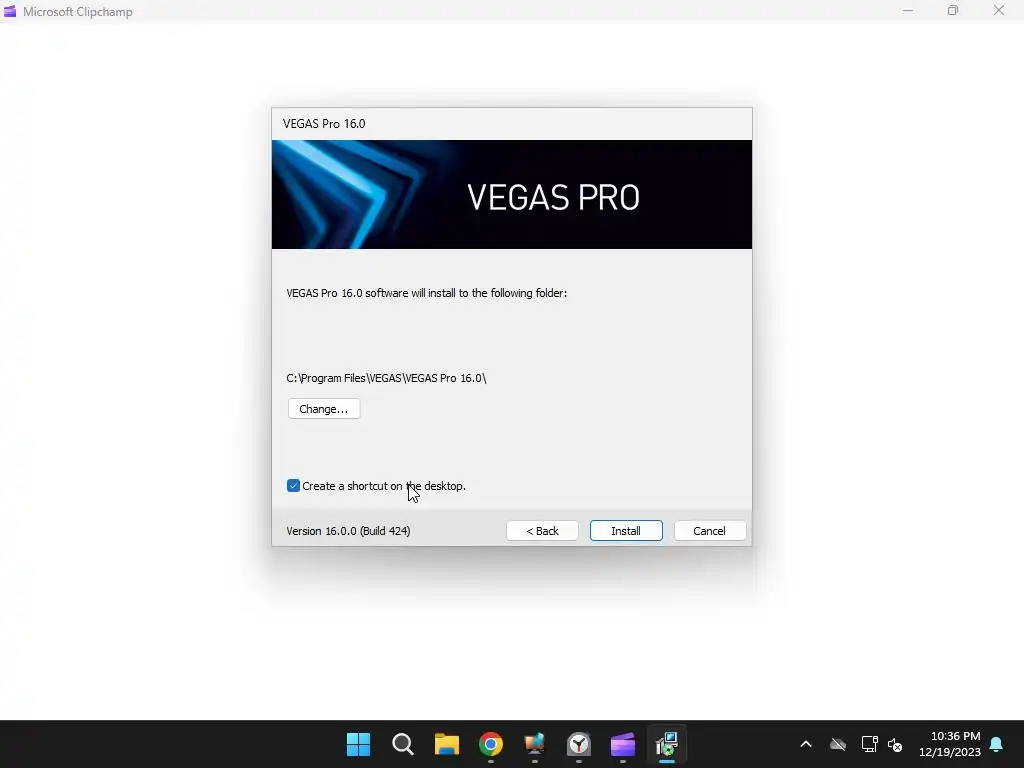
Task: Open the Change... folder dialog
Action: pyautogui.click(x=324, y=409)
